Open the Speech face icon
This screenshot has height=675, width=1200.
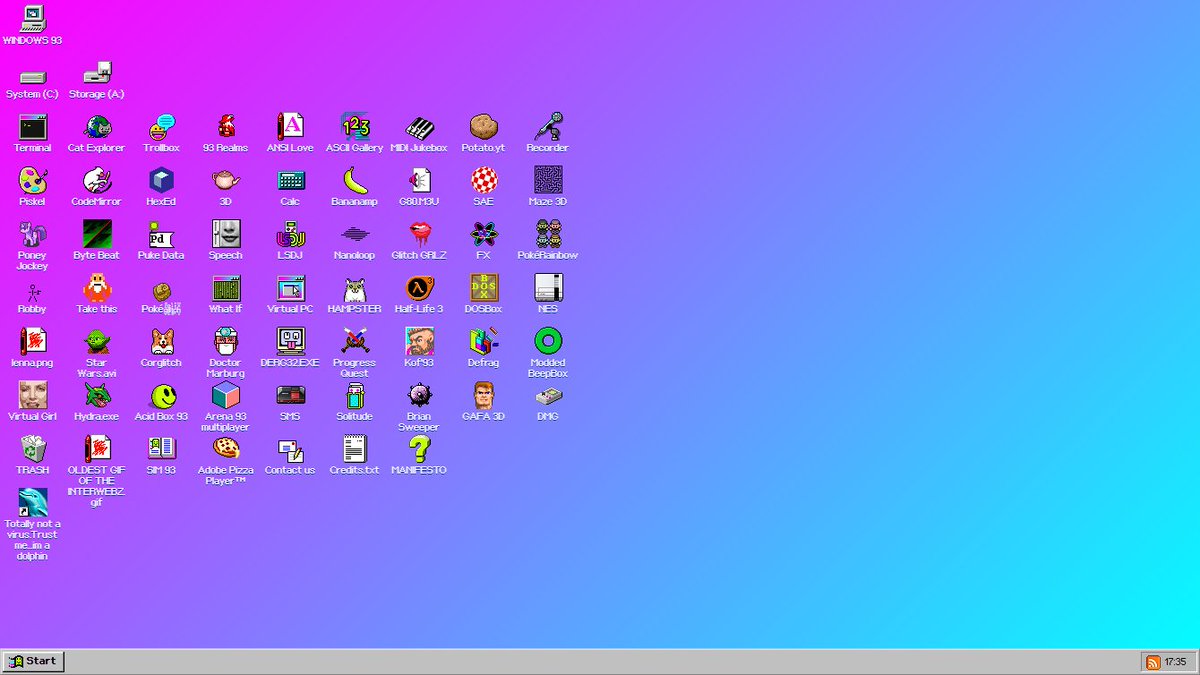click(226, 234)
